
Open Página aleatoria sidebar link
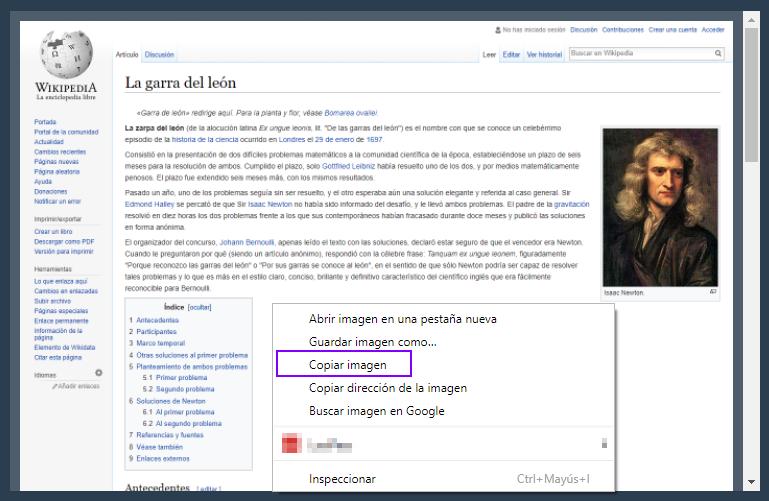click(x=56, y=172)
